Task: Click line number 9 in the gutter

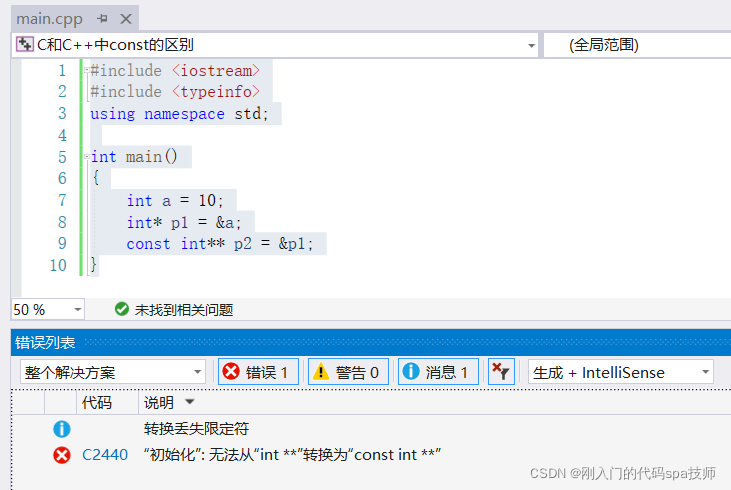Action: 62,243
